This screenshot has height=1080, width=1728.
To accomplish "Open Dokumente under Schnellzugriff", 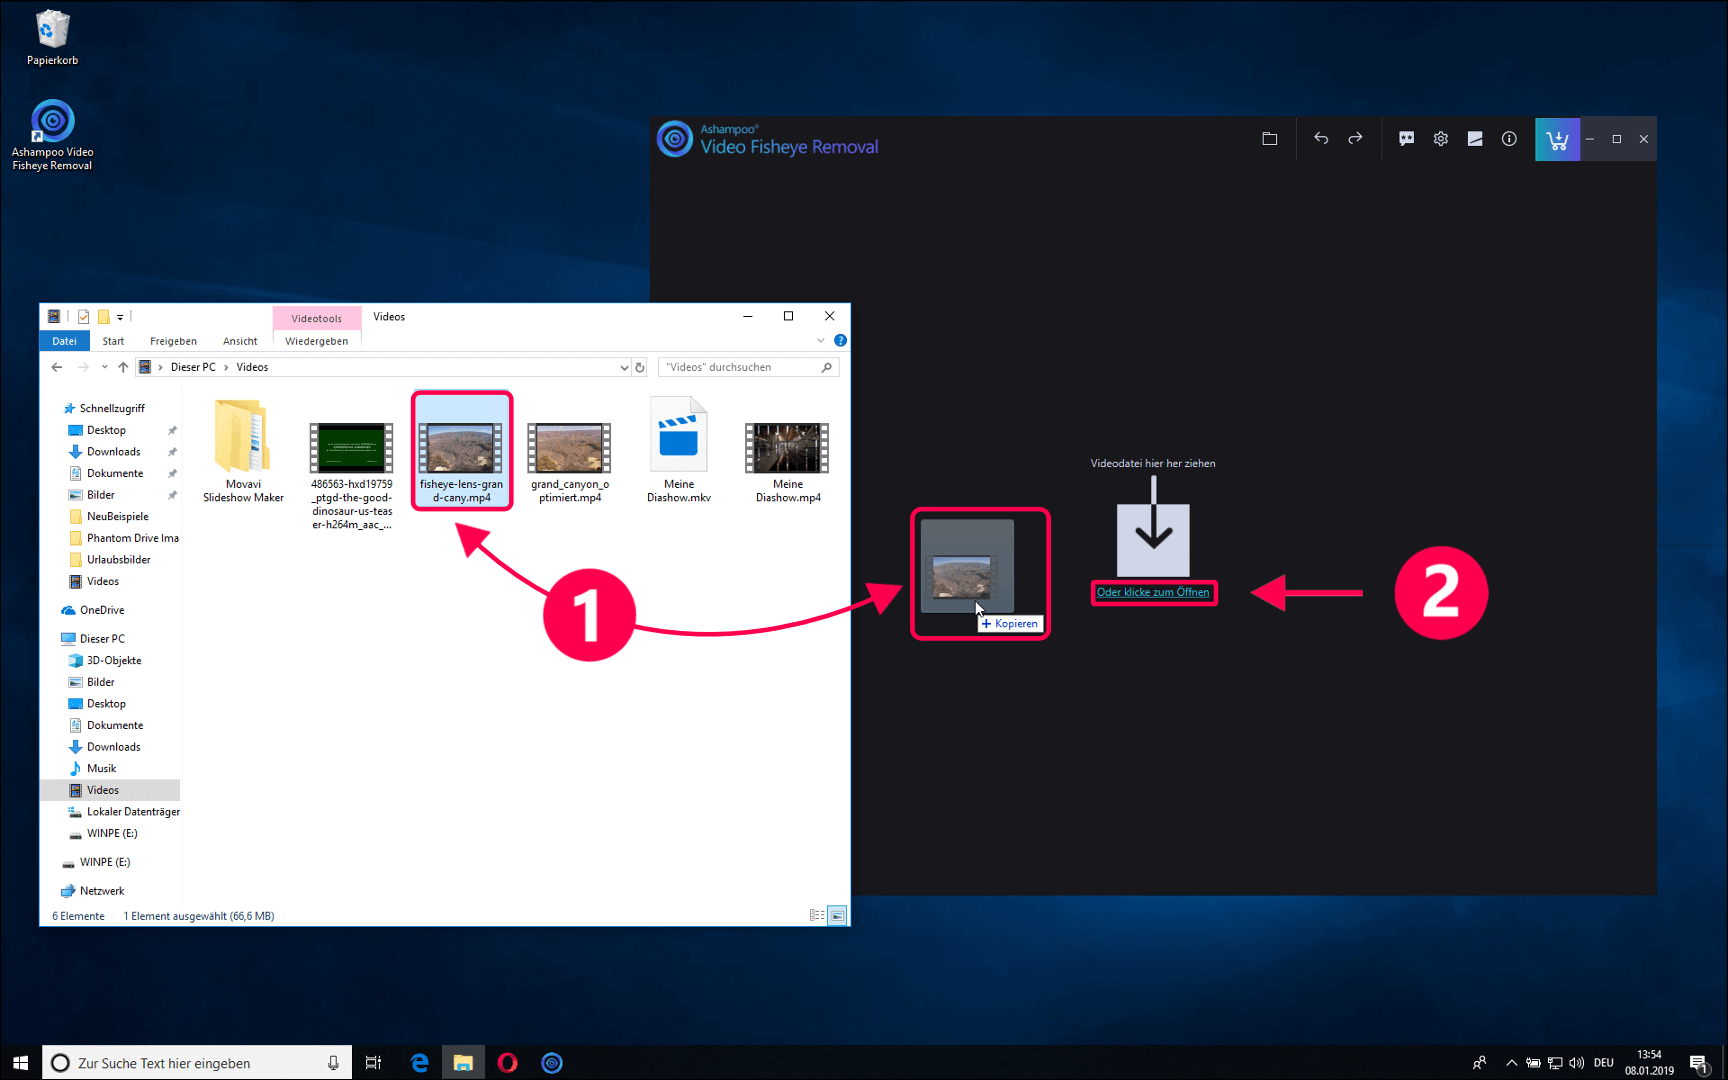I will coord(115,473).
